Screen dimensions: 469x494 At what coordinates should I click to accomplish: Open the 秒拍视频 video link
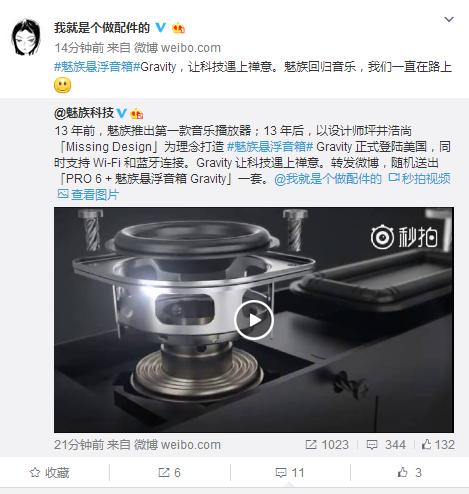point(420,179)
